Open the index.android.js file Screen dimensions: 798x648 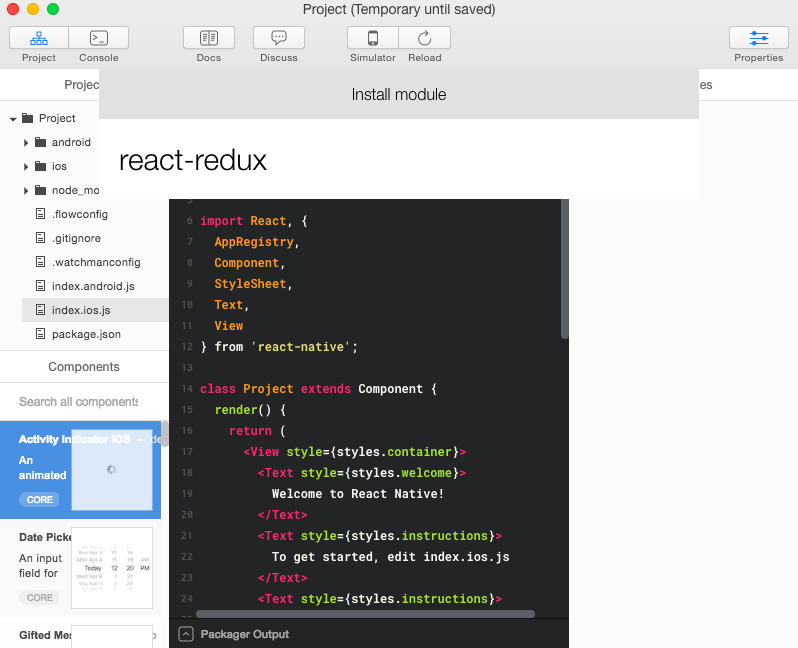coord(95,286)
